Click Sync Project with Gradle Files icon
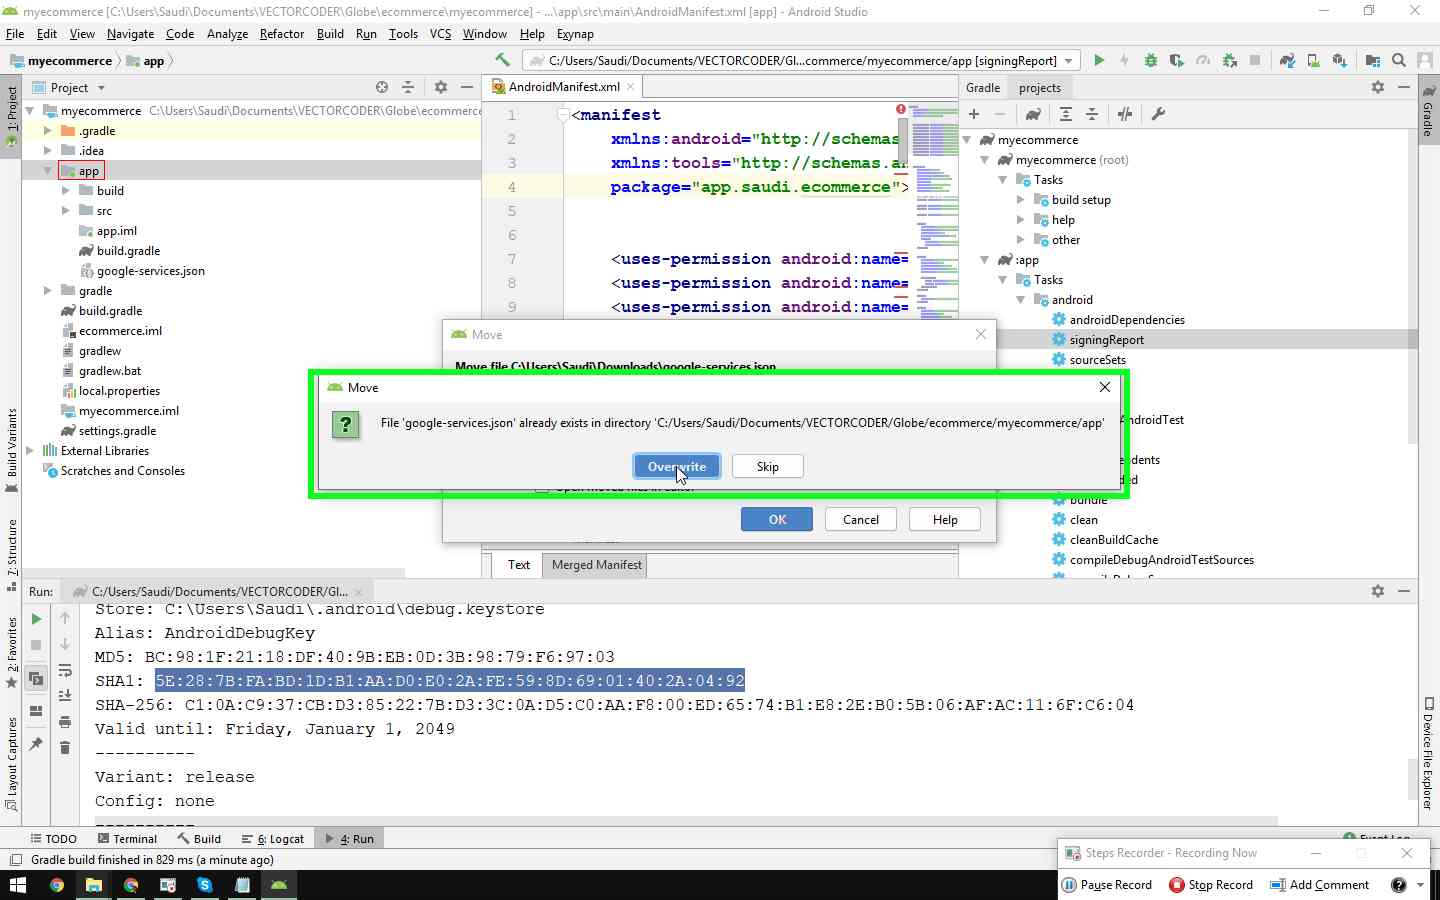This screenshot has height=900, width=1440. tap(1287, 60)
